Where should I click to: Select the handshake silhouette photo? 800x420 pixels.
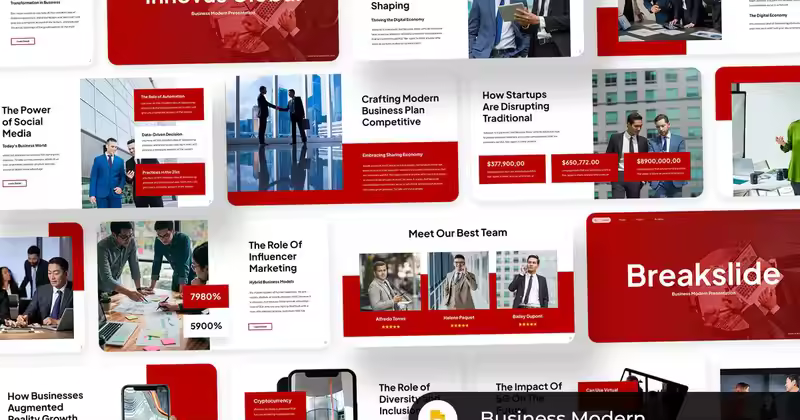(x=285, y=133)
